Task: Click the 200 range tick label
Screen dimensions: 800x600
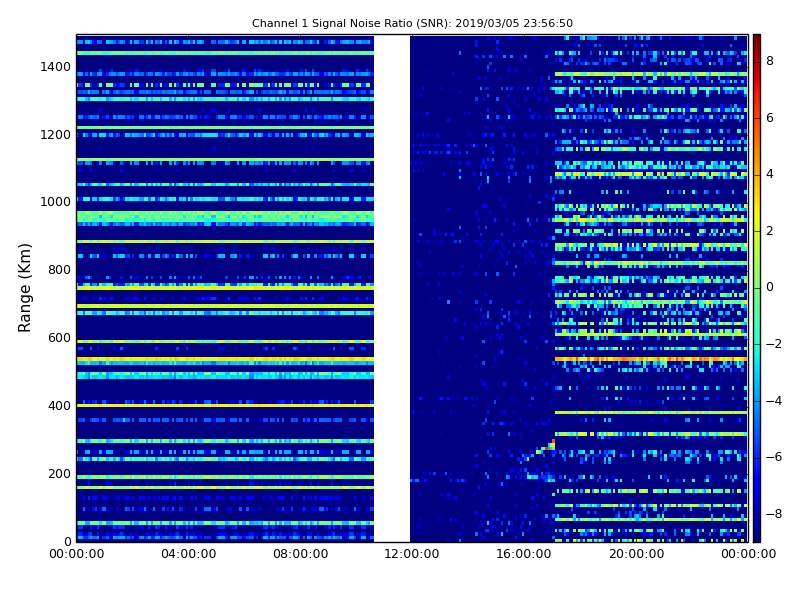Action: coord(59,473)
